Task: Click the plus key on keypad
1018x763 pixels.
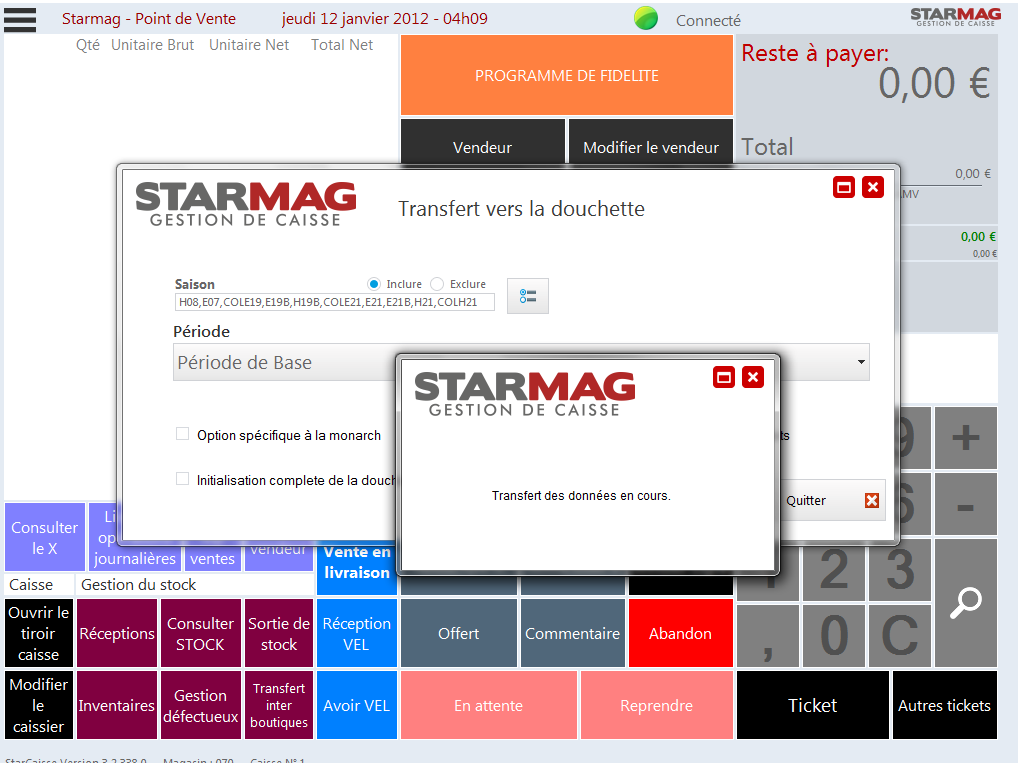Action: (965, 438)
